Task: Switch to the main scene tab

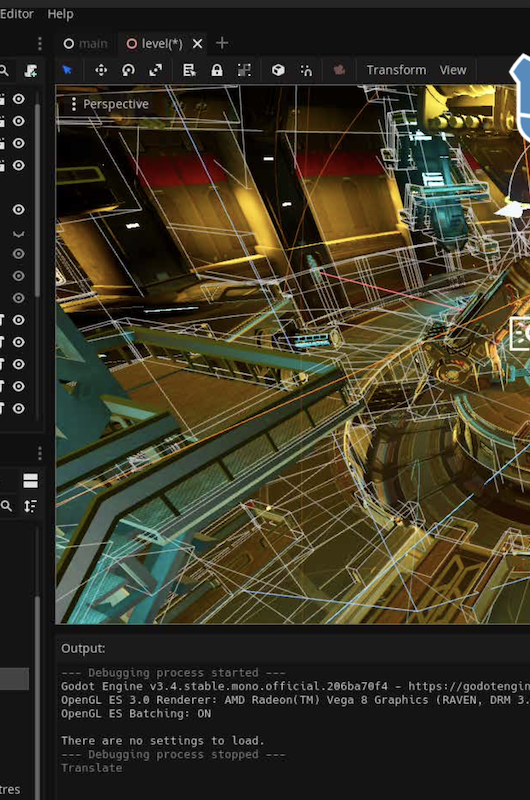Action: [x=86, y=44]
